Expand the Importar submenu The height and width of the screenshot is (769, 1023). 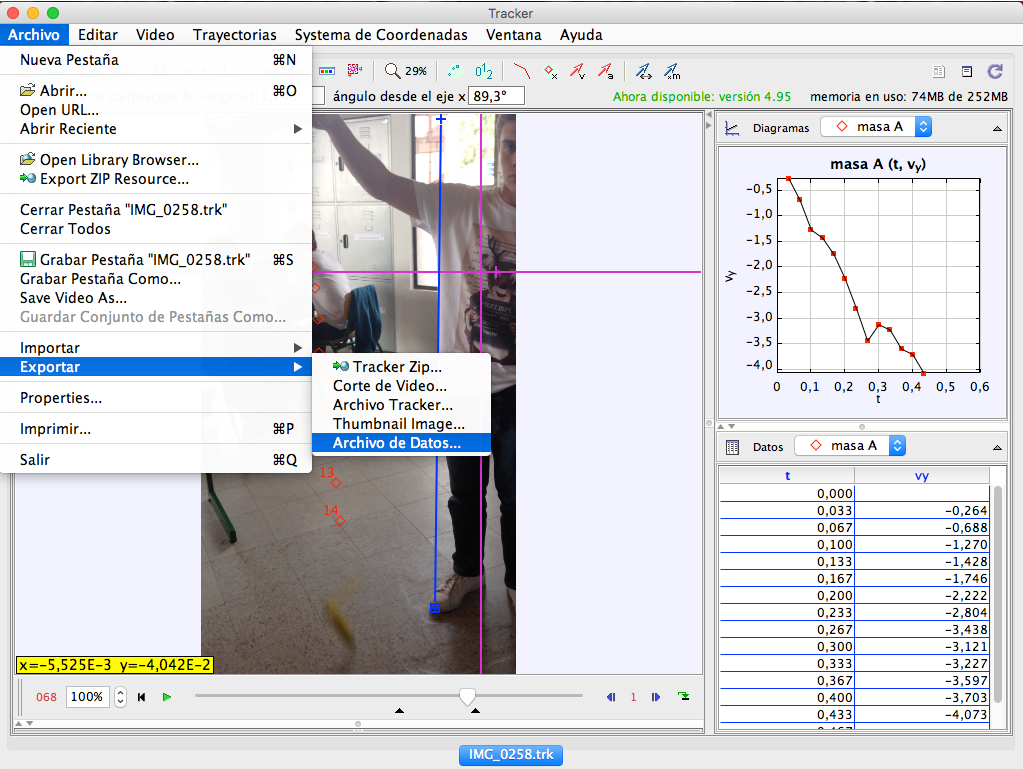pyautogui.click(x=156, y=348)
